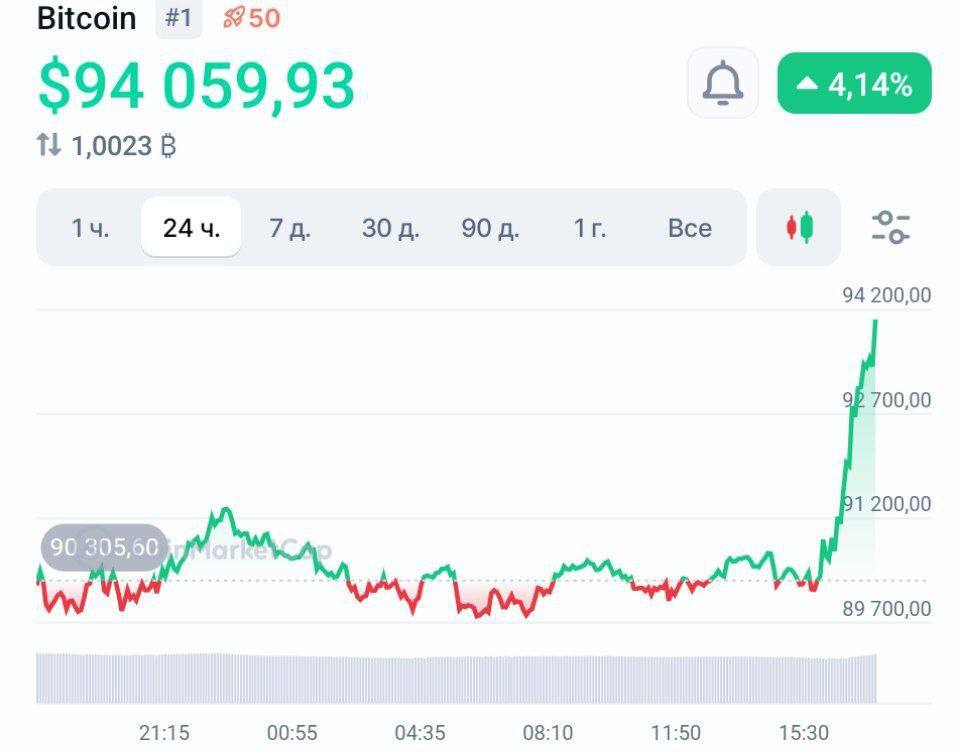Open chart settings sliders icon

[890, 228]
